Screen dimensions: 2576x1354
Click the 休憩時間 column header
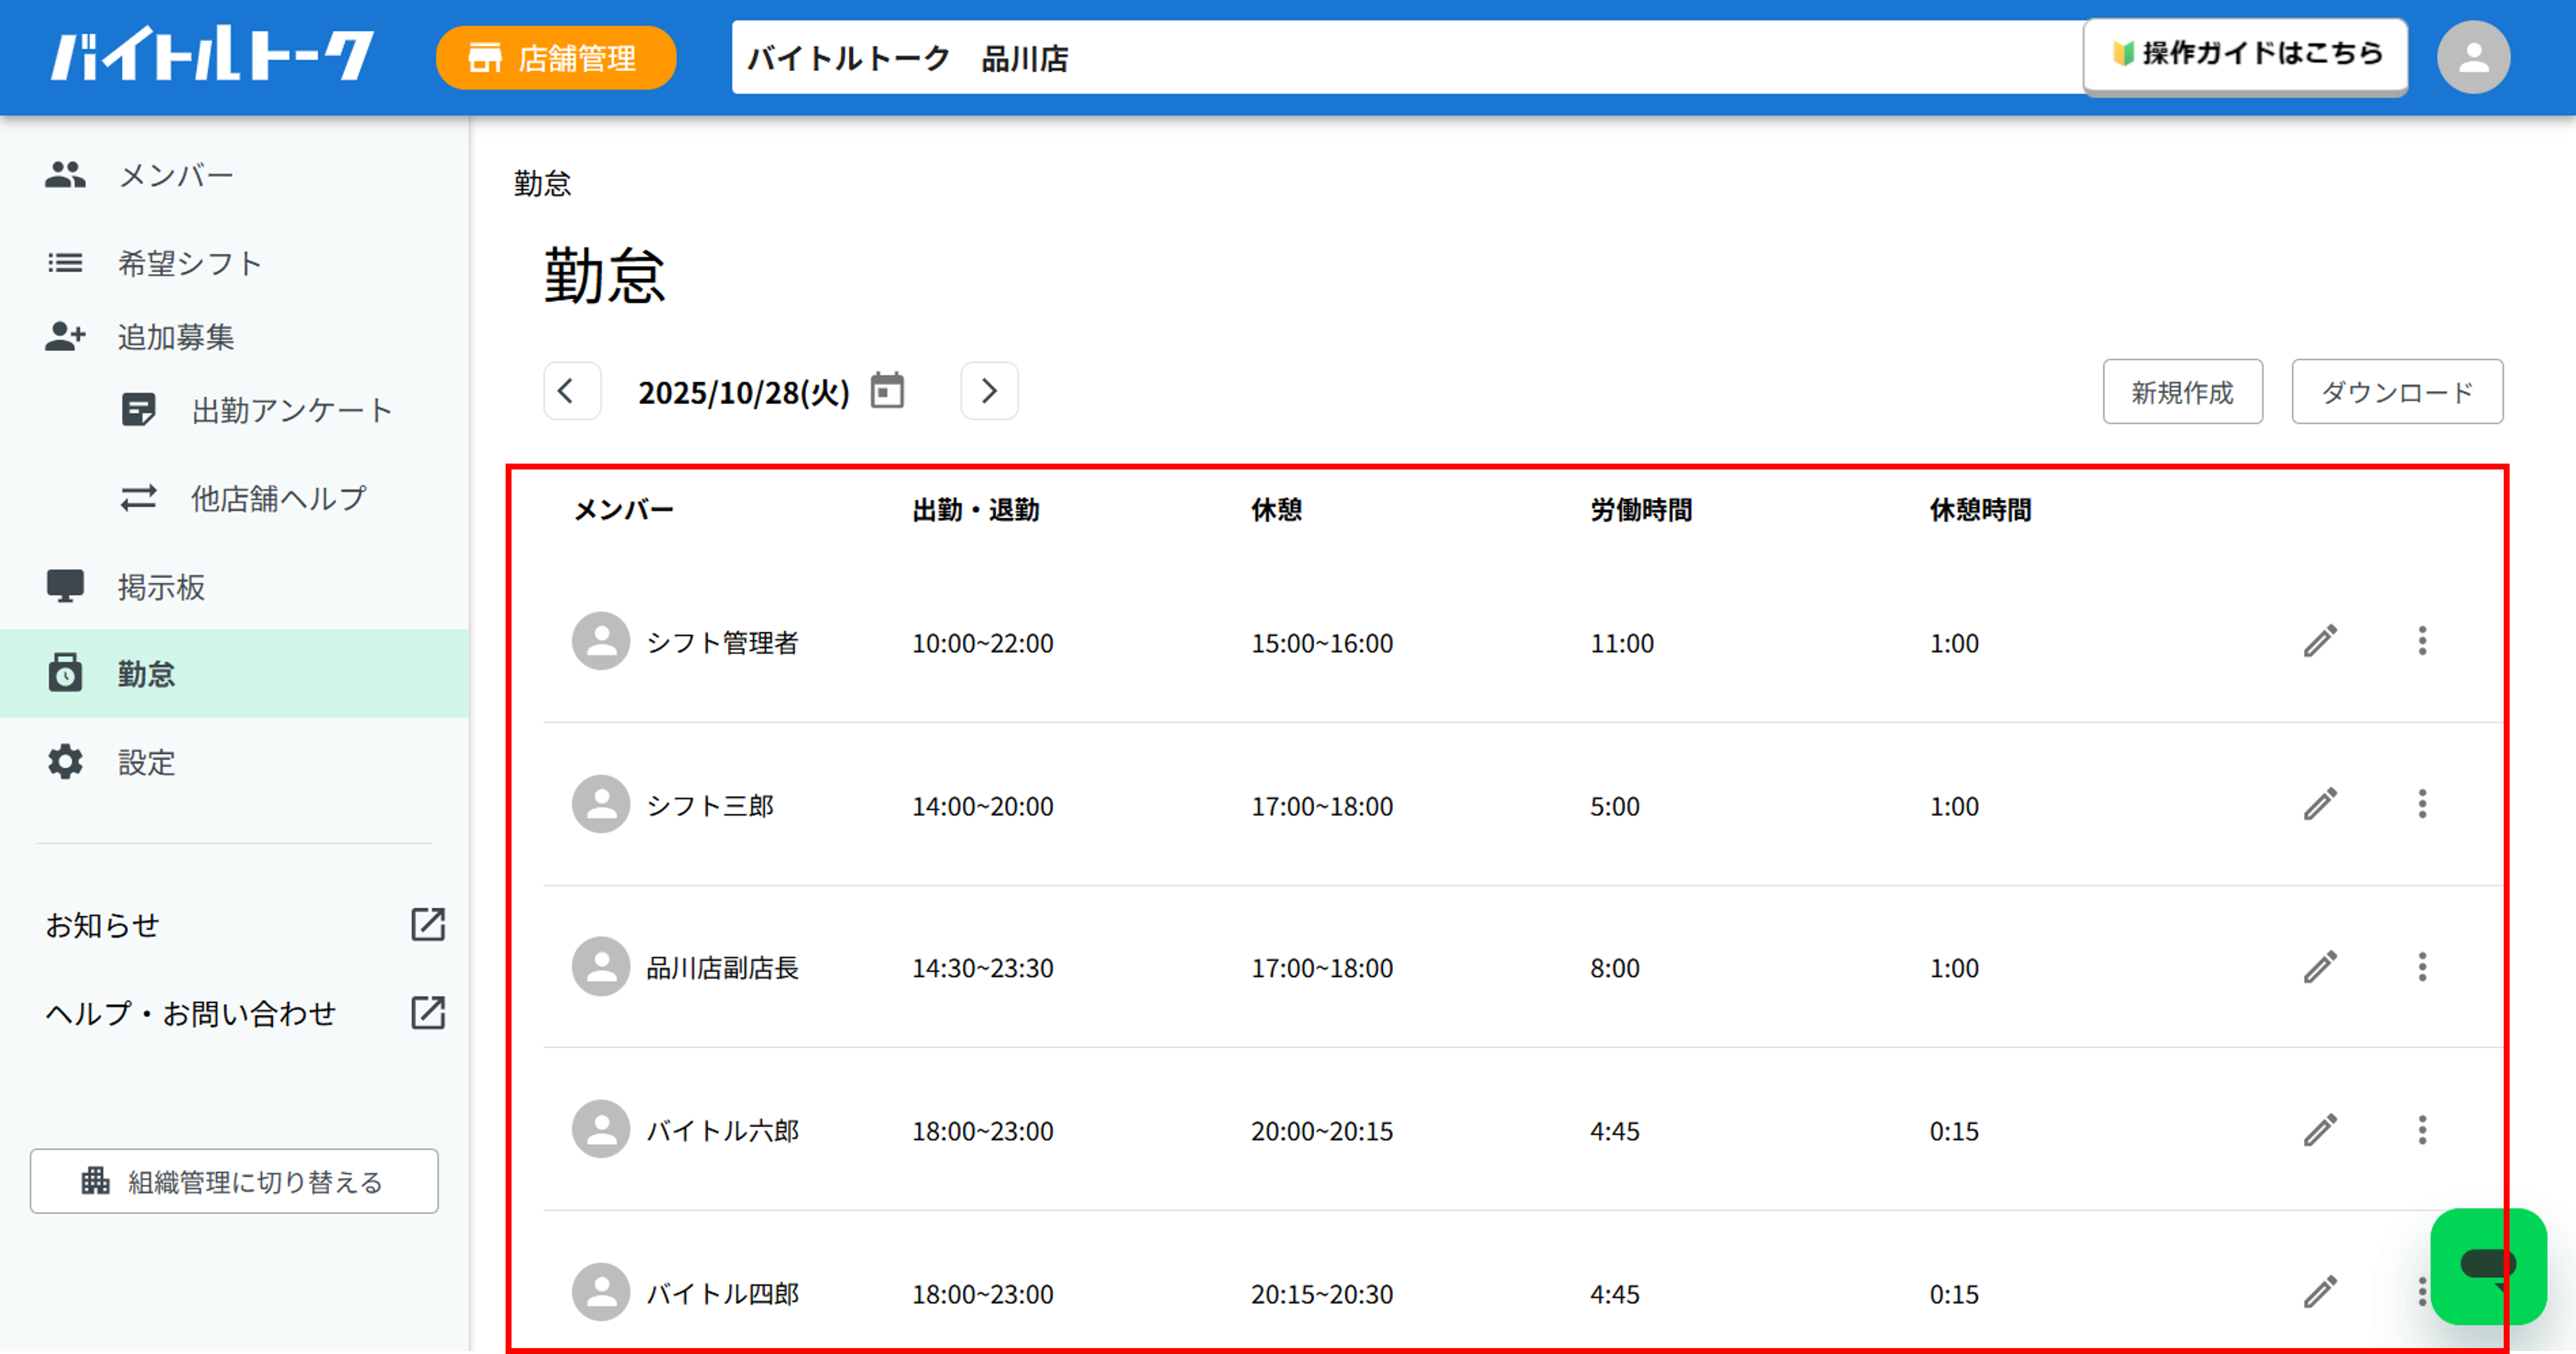[x=1980, y=510]
